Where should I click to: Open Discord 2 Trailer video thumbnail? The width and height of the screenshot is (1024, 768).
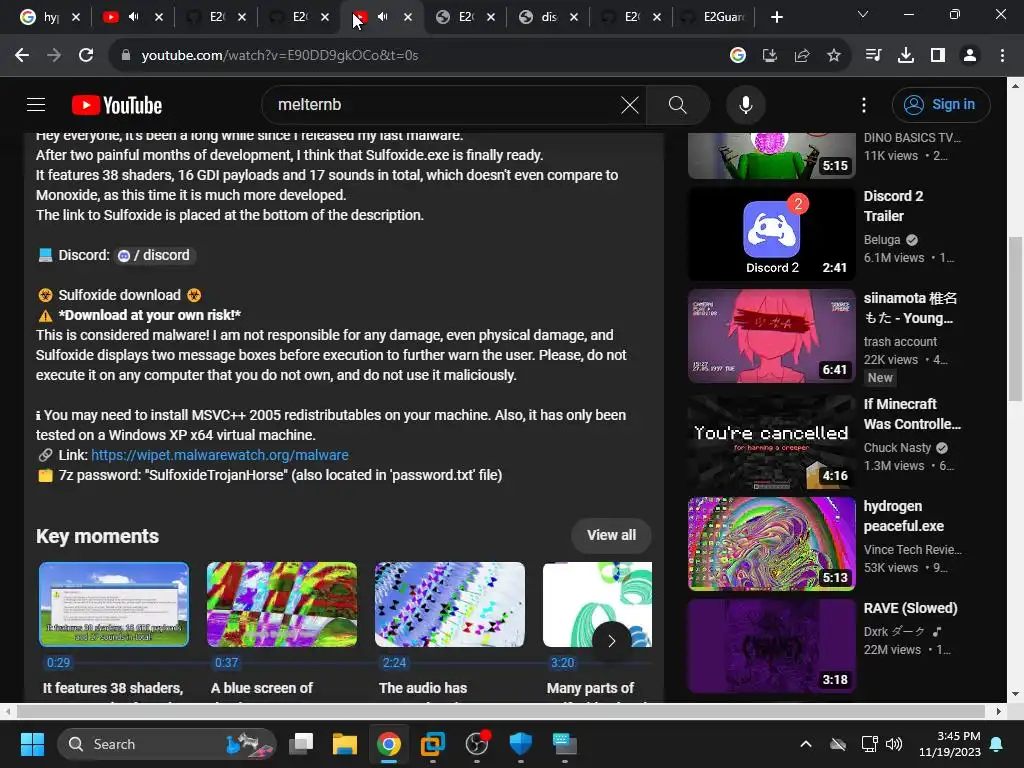click(x=771, y=234)
